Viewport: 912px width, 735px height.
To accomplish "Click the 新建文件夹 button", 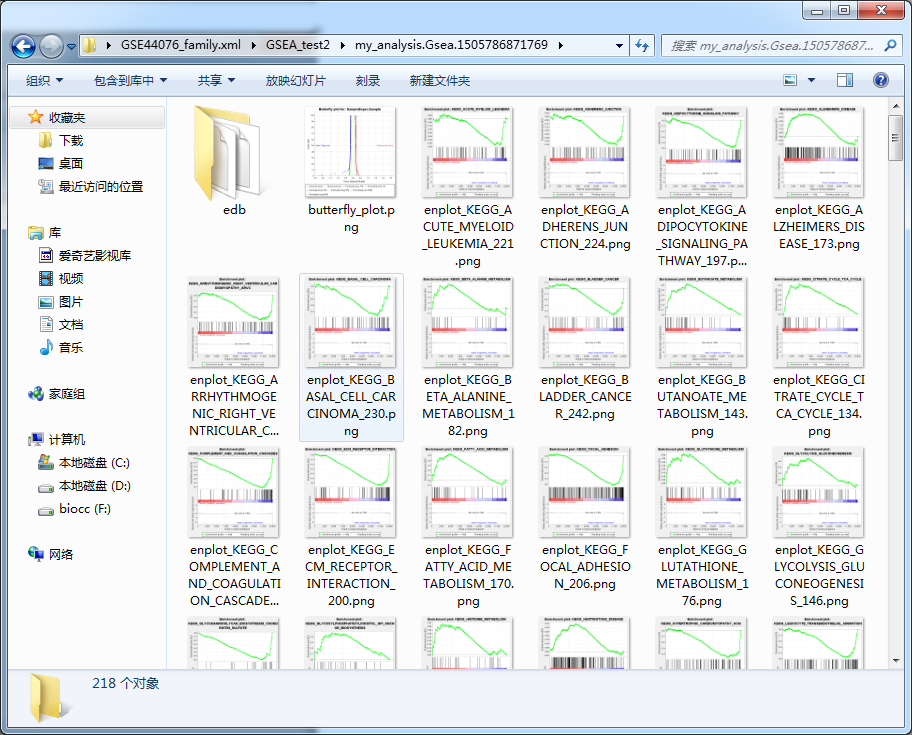I will pyautogui.click(x=439, y=80).
